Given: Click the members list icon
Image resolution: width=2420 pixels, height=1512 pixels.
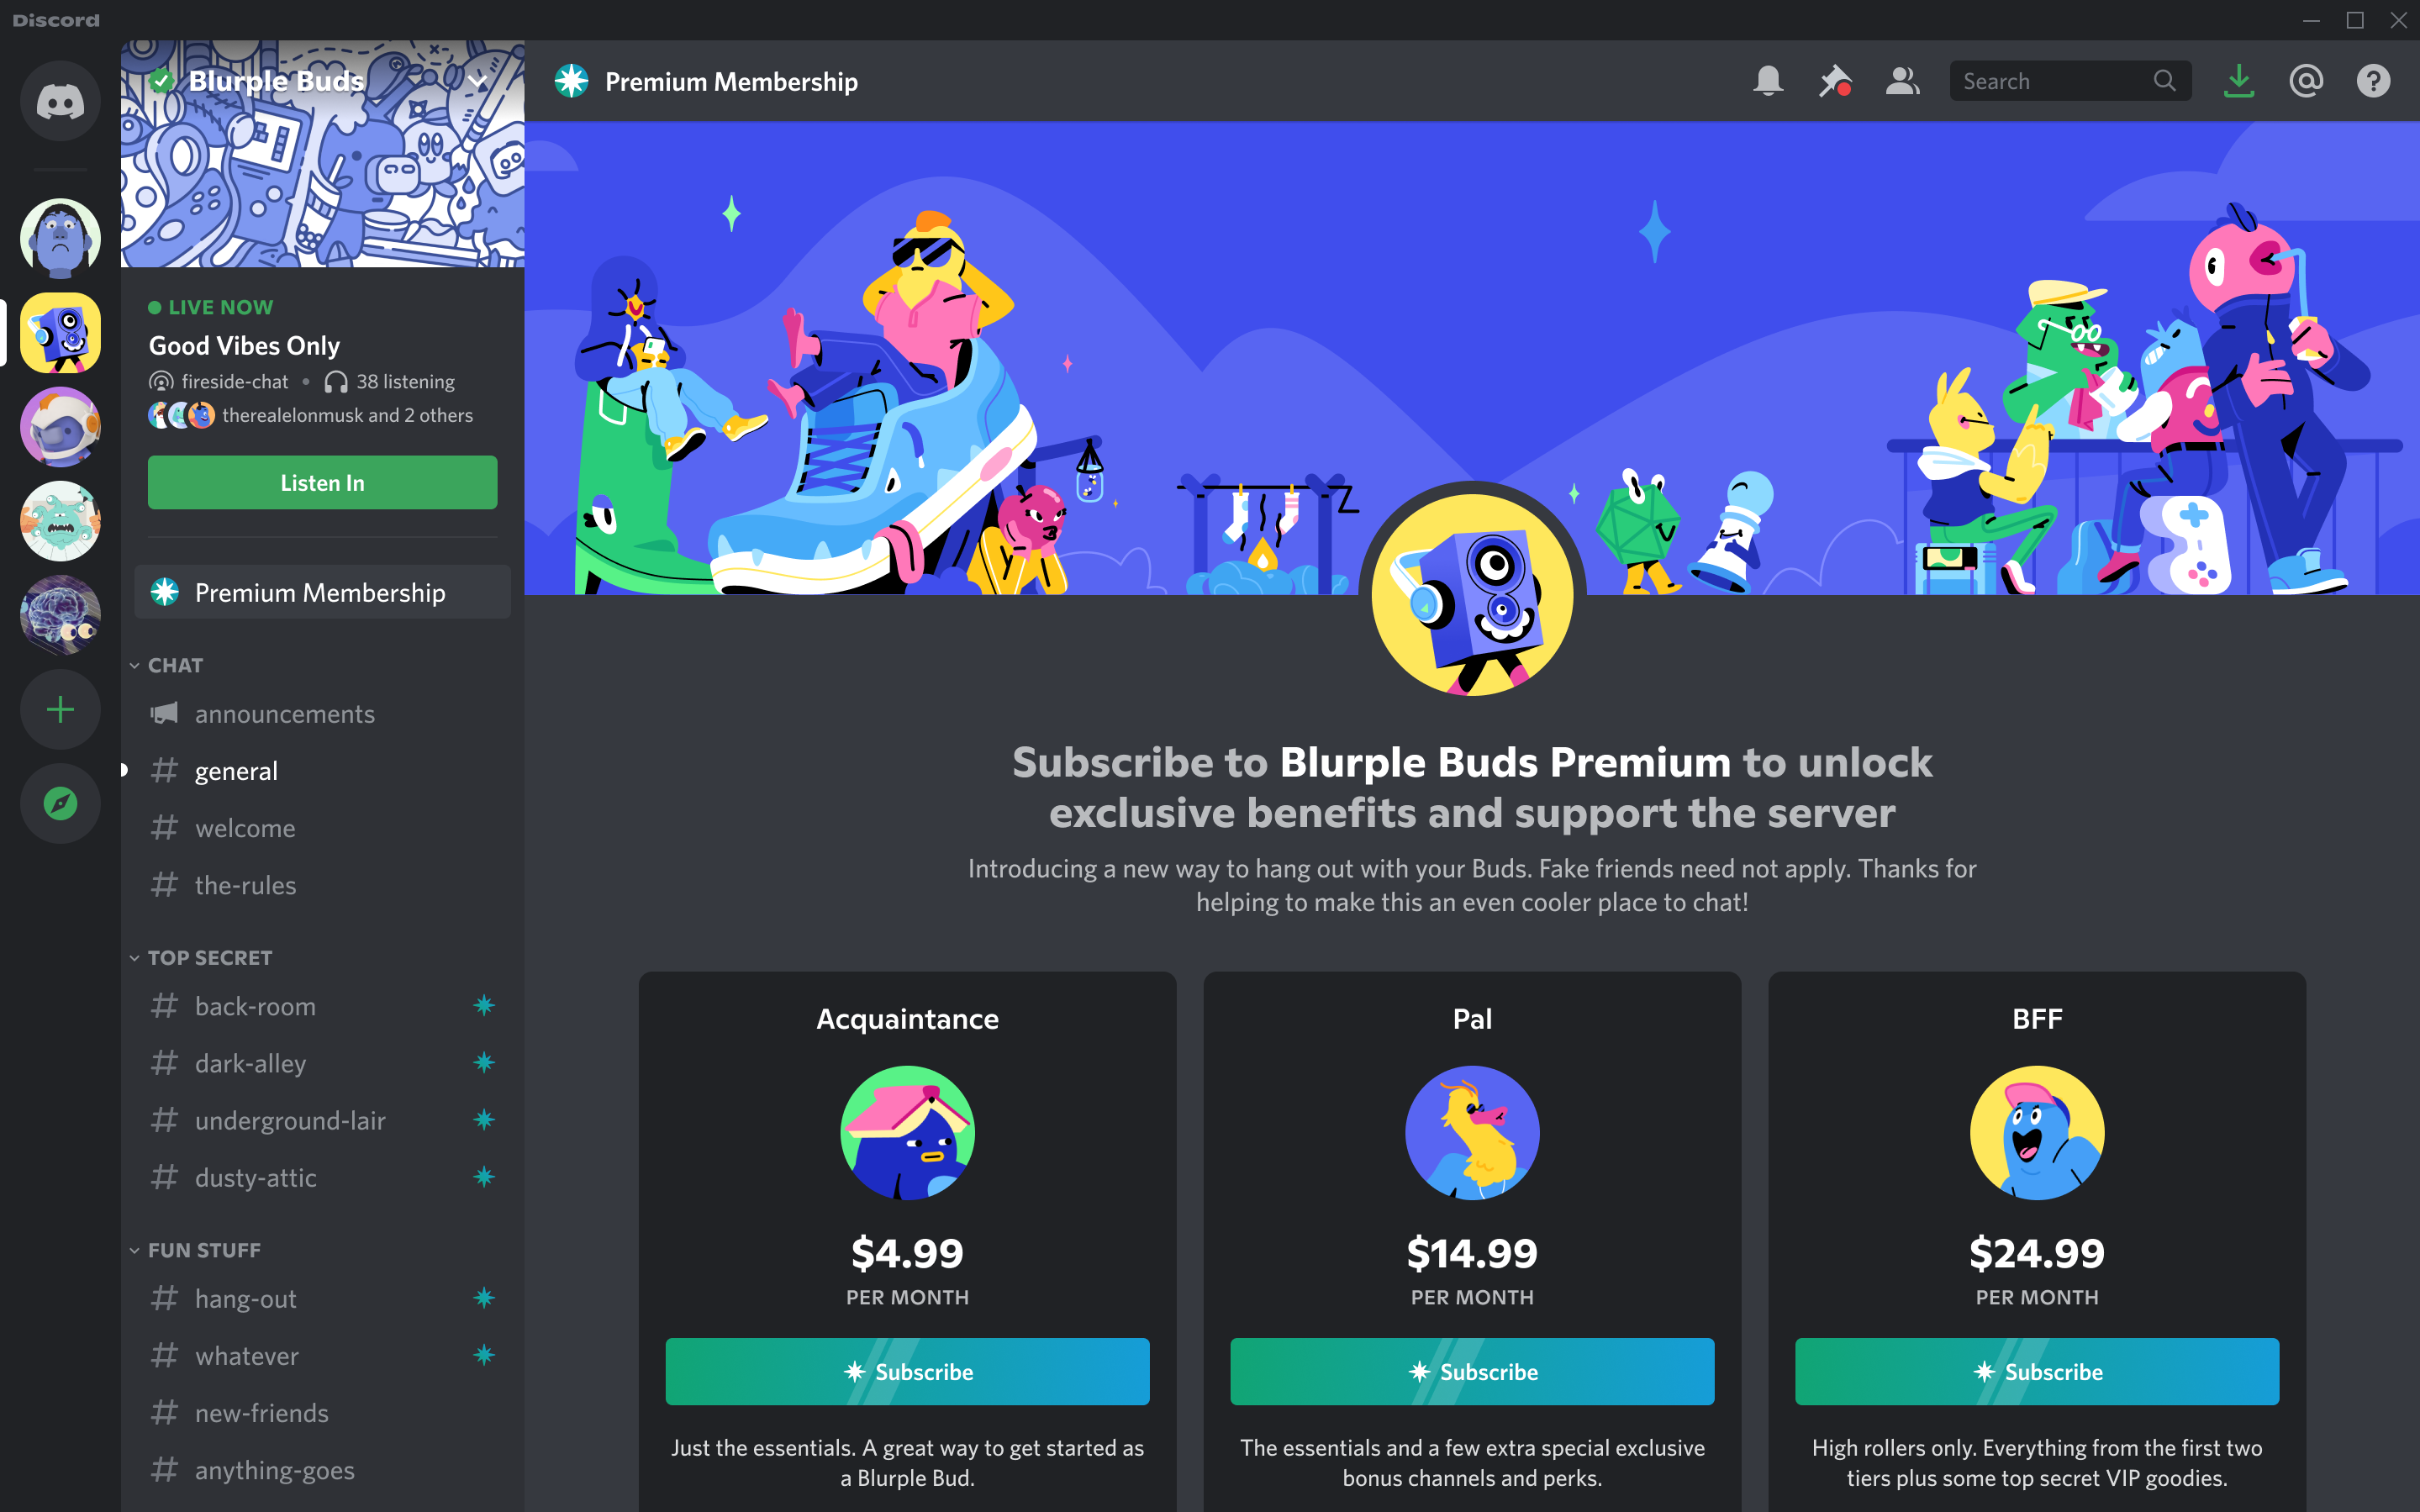Looking at the screenshot, I should [x=1902, y=80].
